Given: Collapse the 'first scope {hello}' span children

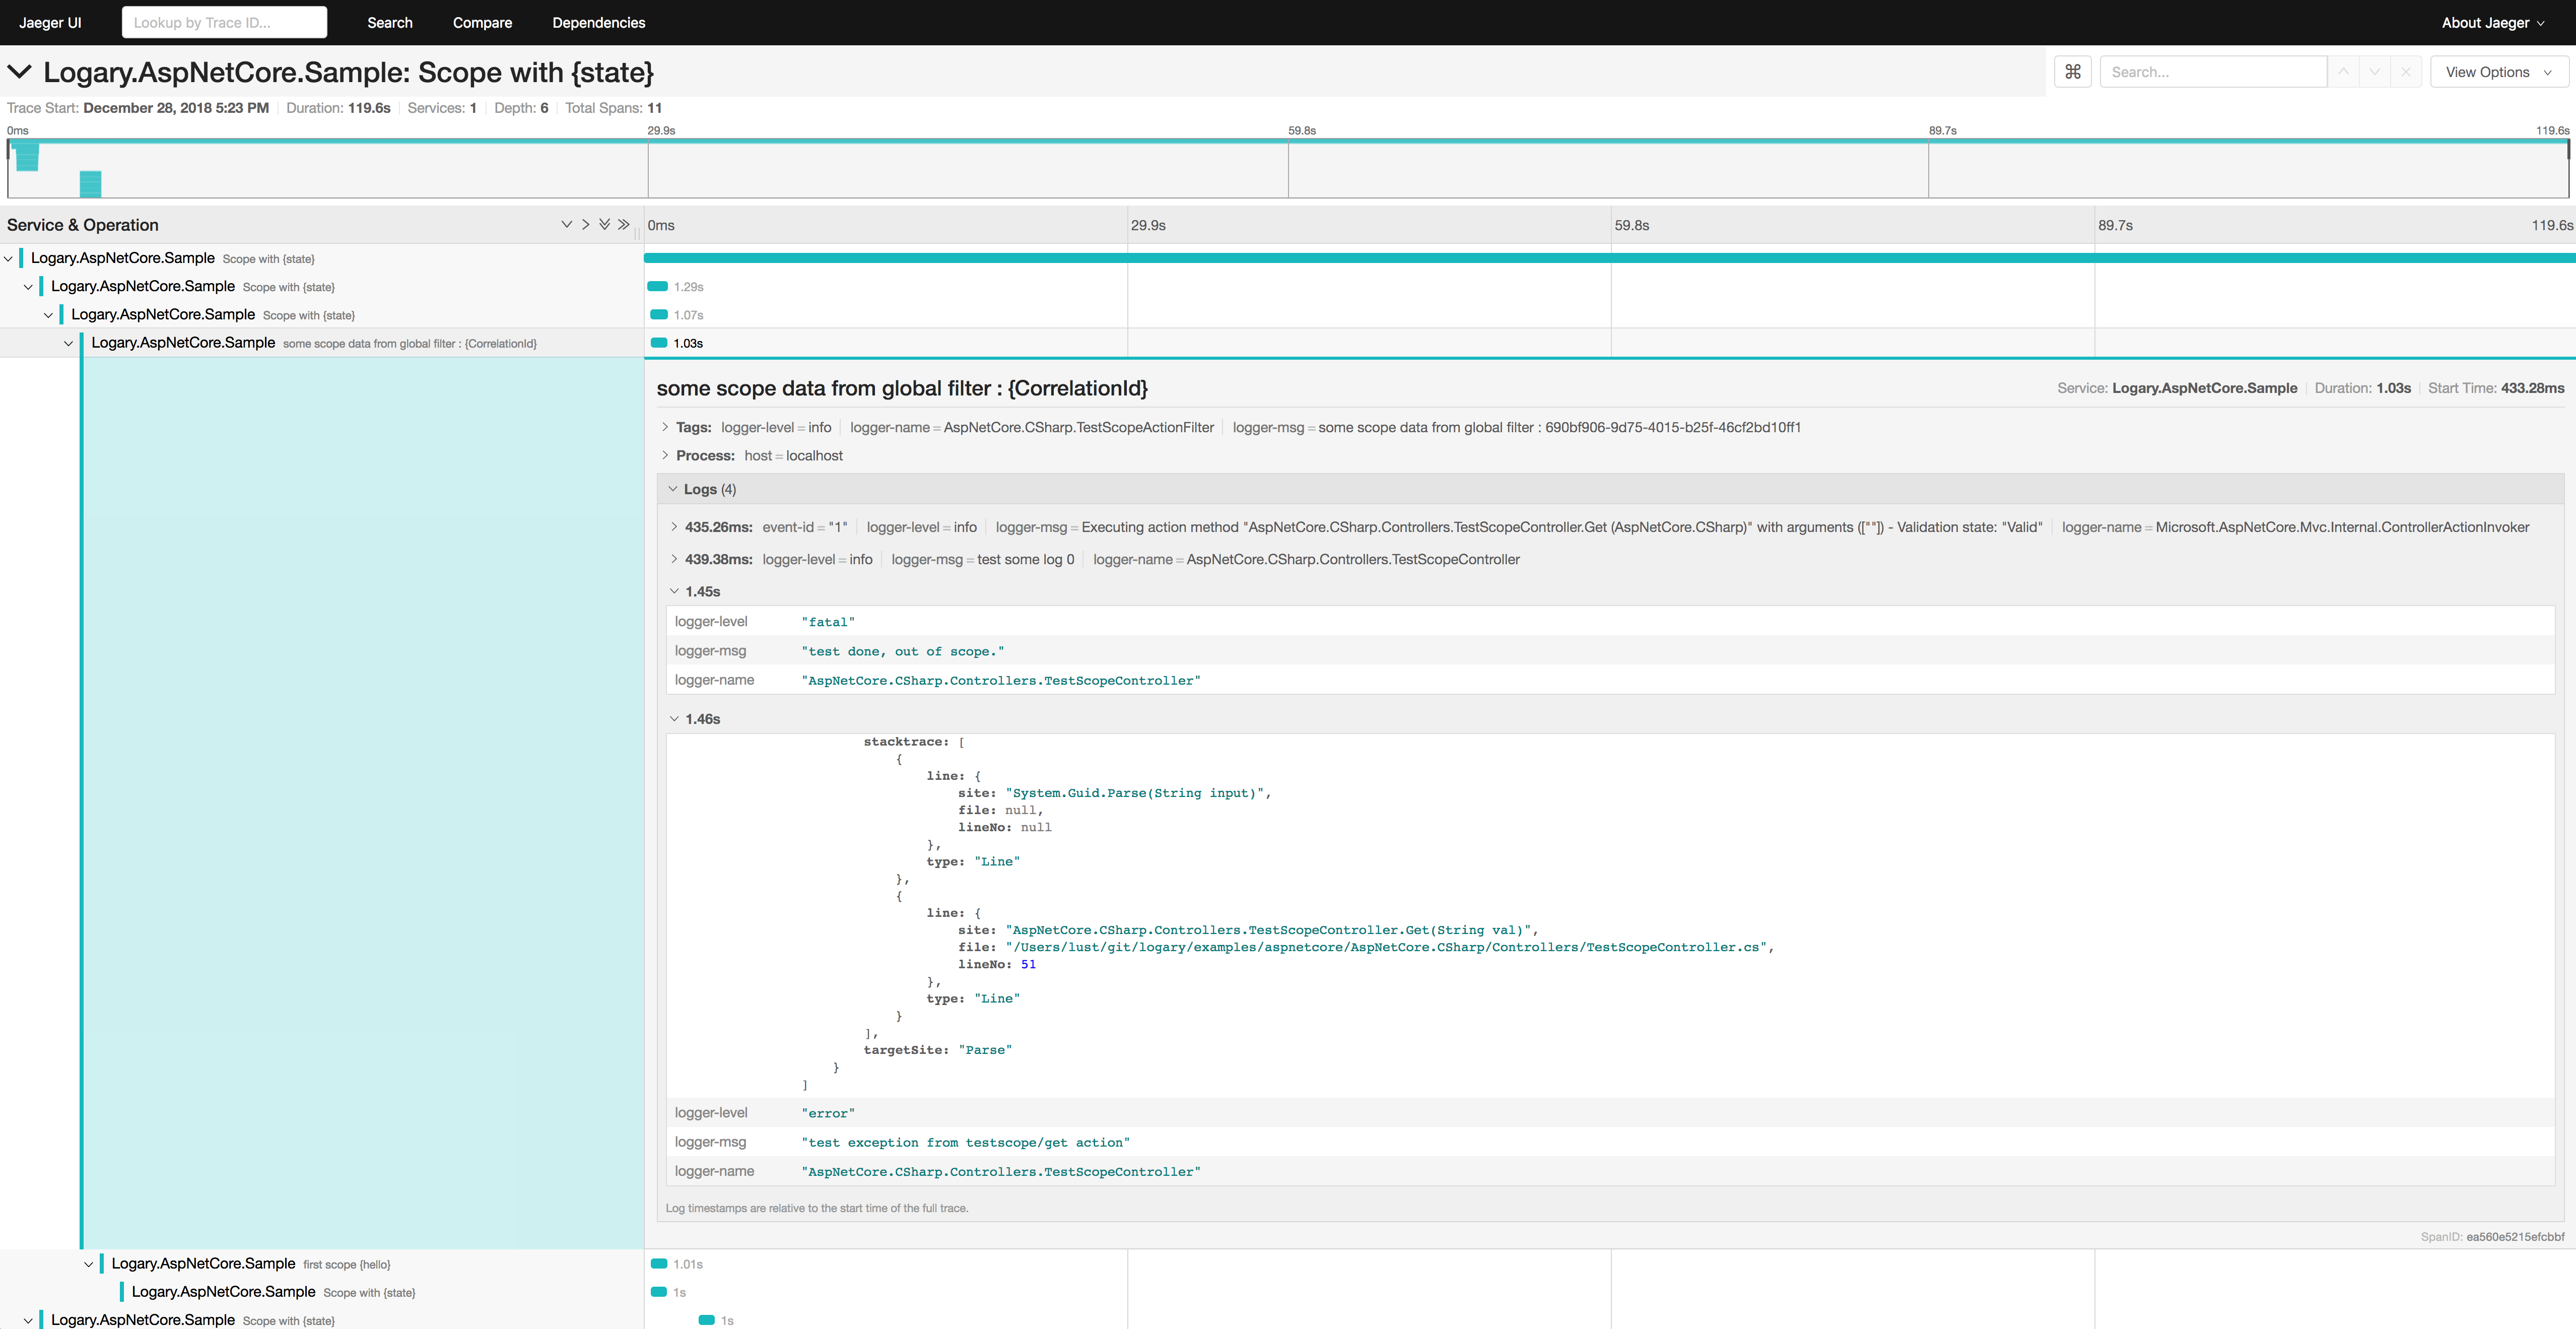Looking at the screenshot, I should click(89, 1265).
